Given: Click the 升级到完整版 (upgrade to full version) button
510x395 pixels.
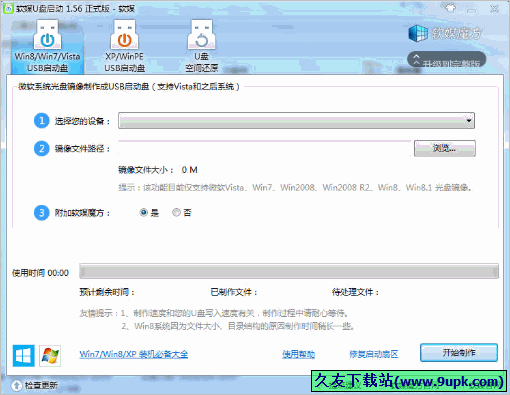Looking at the screenshot, I should (x=446, y=60).
